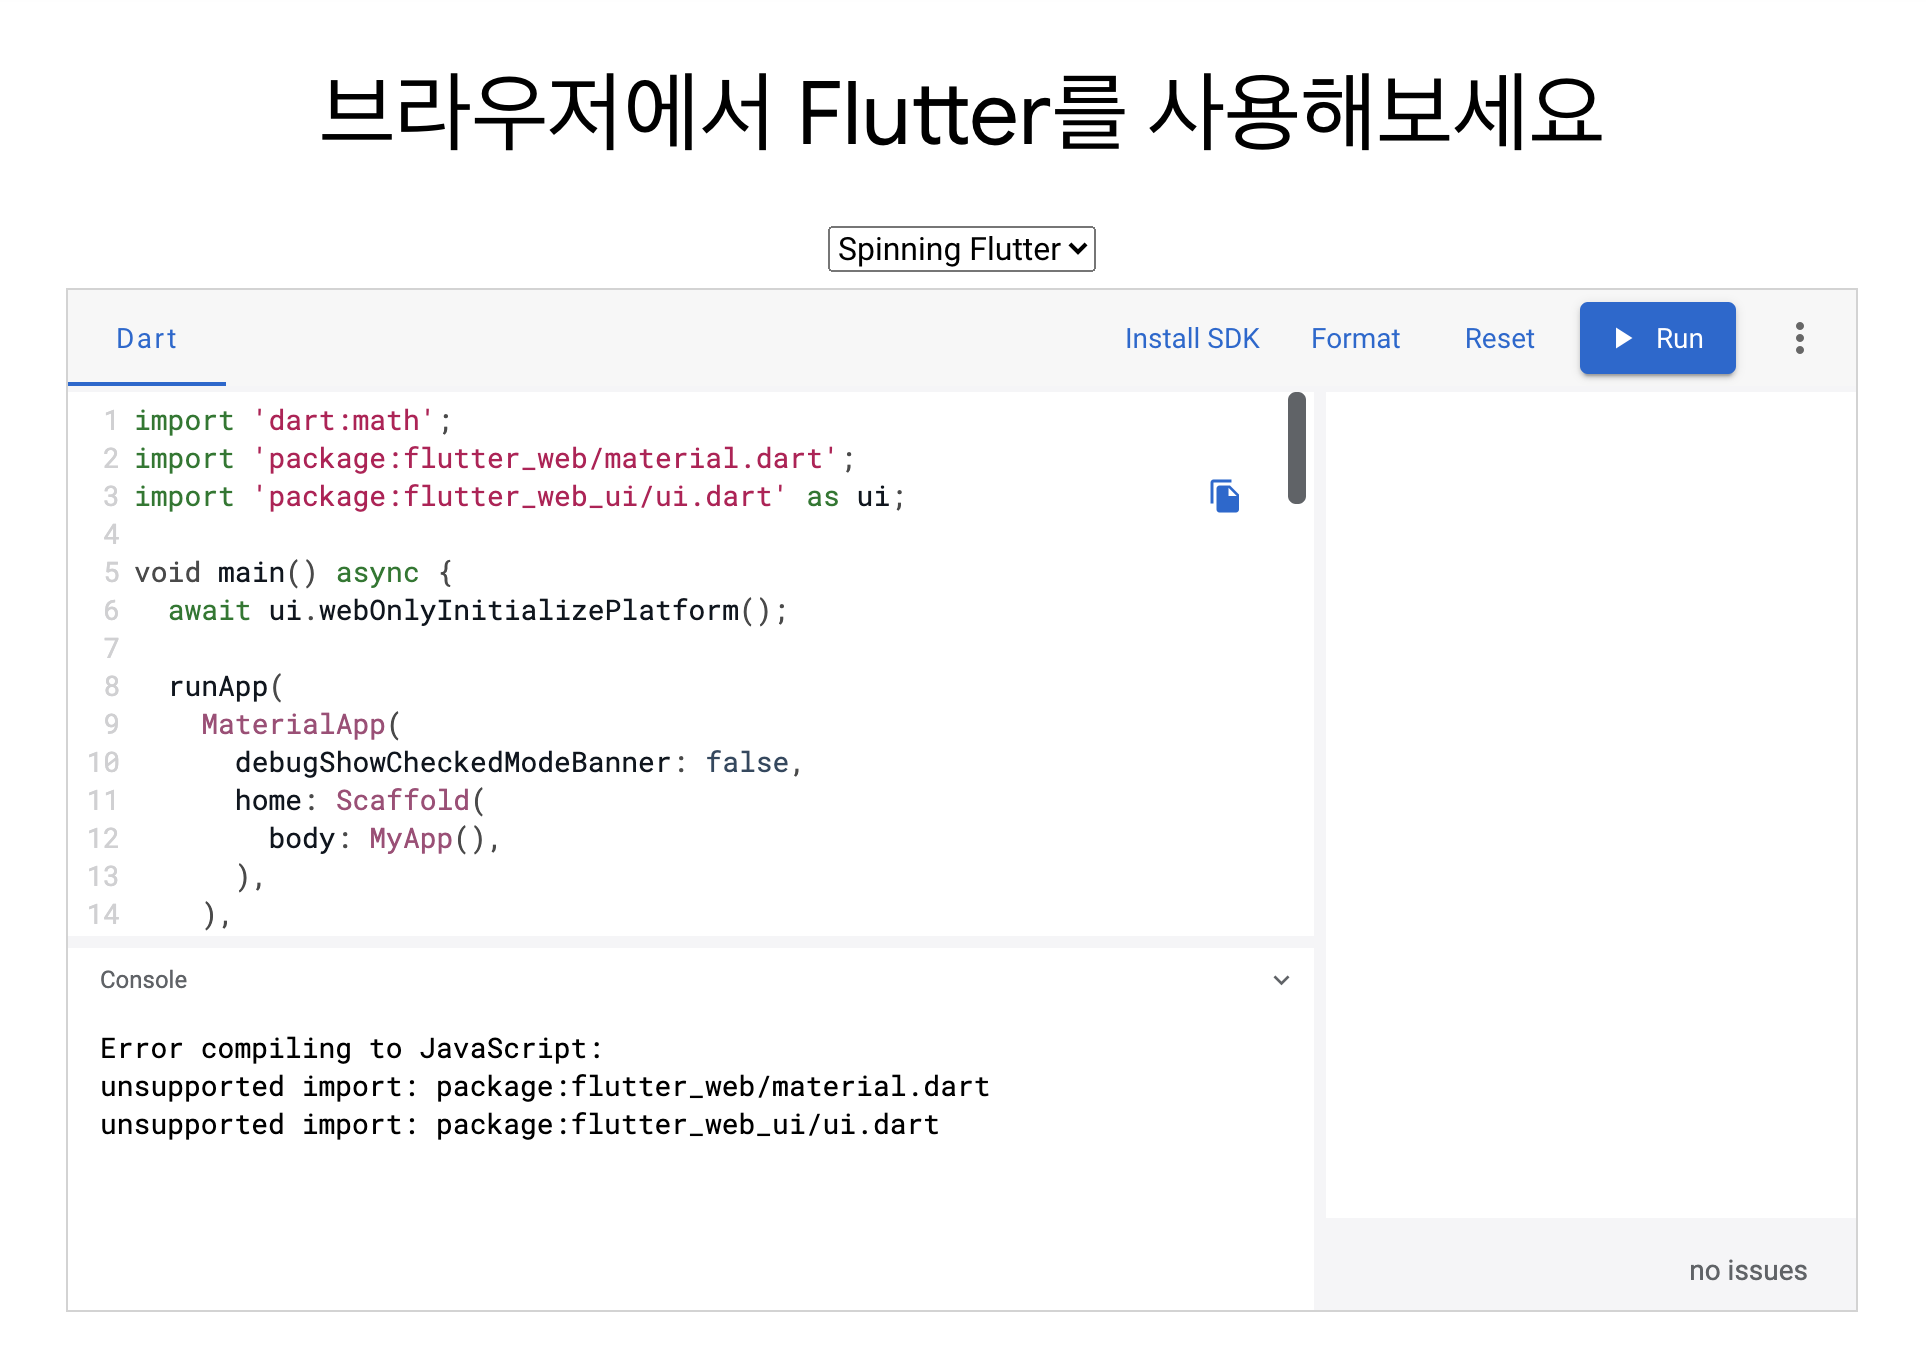Open the three-dot more options menu
This screenshot has width=1926, height=1354.
(1799, 338)
